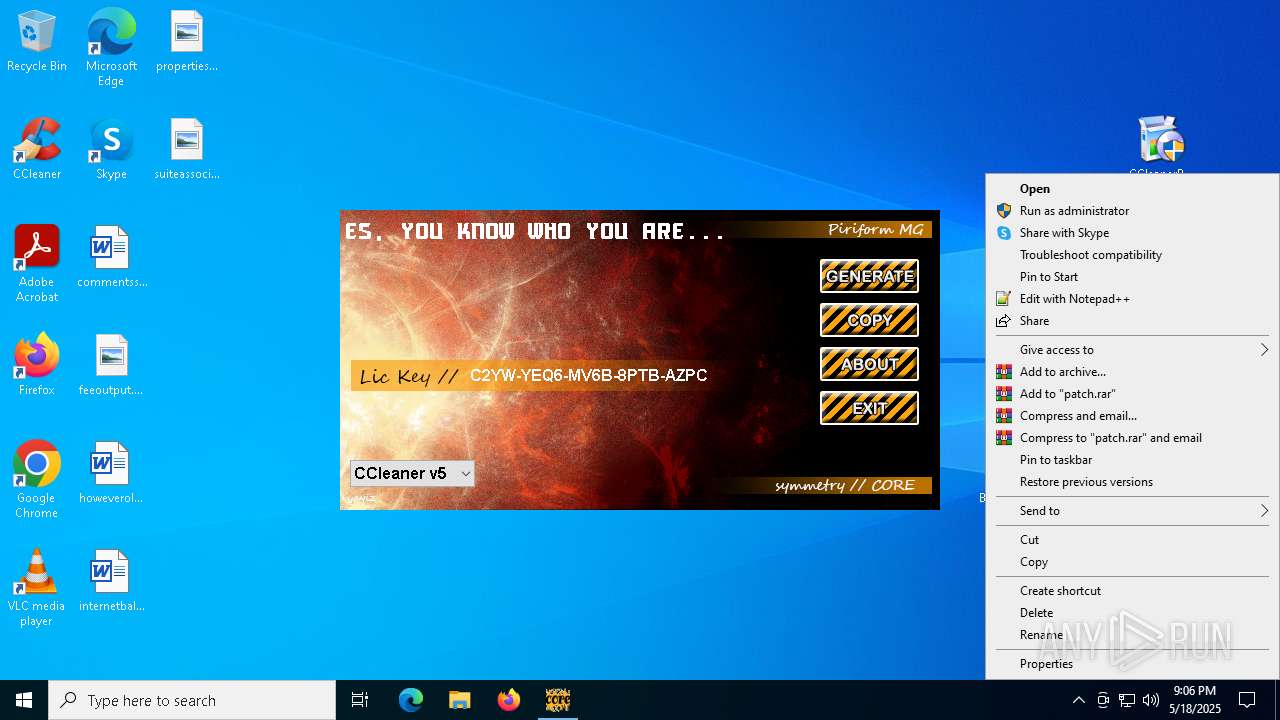Click the Meet Now tray icon

tap(1103, 700)
